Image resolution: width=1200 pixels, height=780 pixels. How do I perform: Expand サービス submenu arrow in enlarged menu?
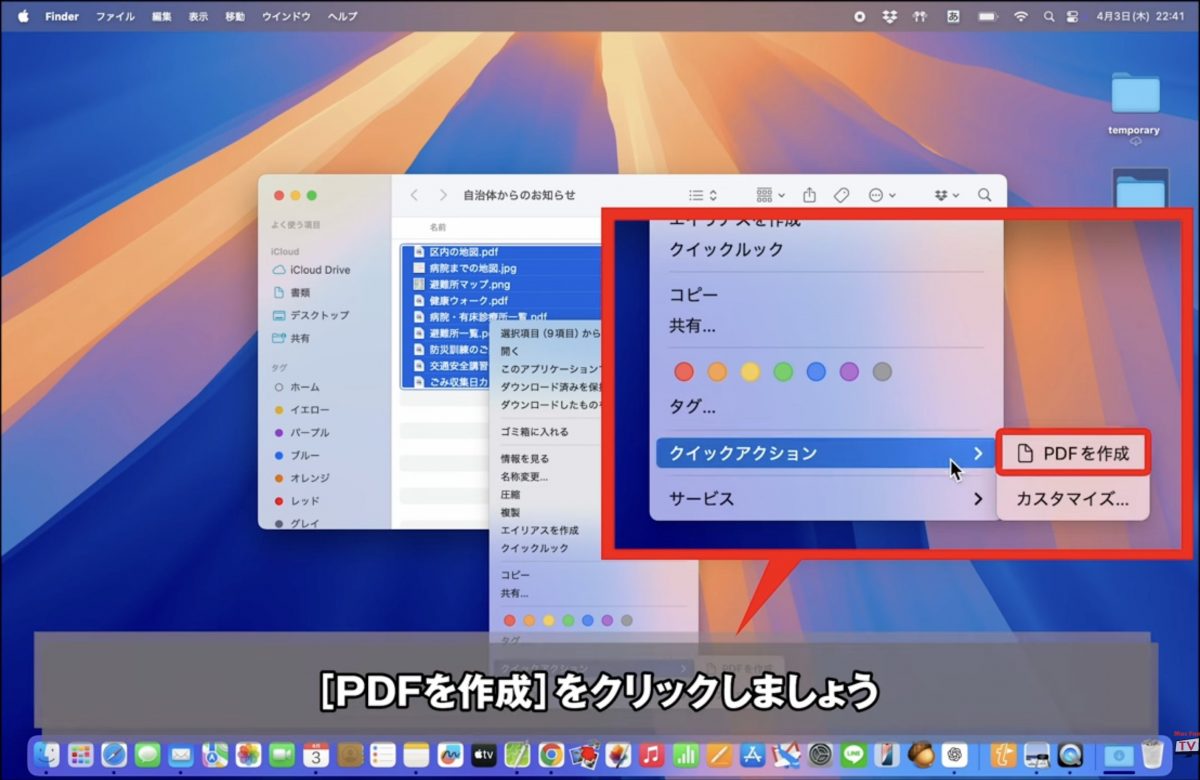click(978, 498)
